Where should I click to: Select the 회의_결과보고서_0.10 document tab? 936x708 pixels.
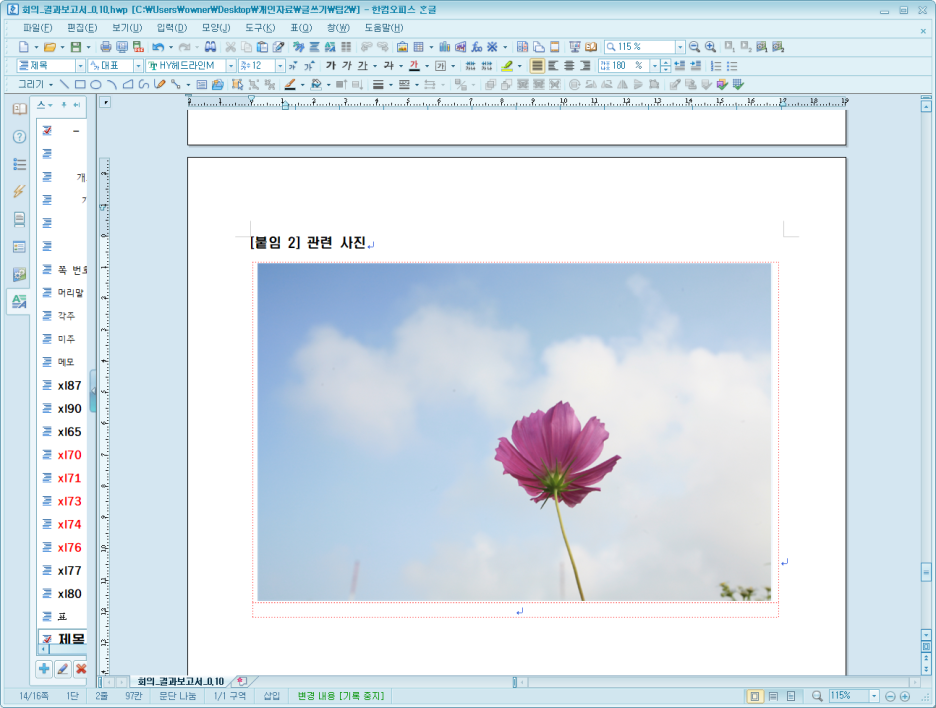pyautogui.click(x=180, y=681)
